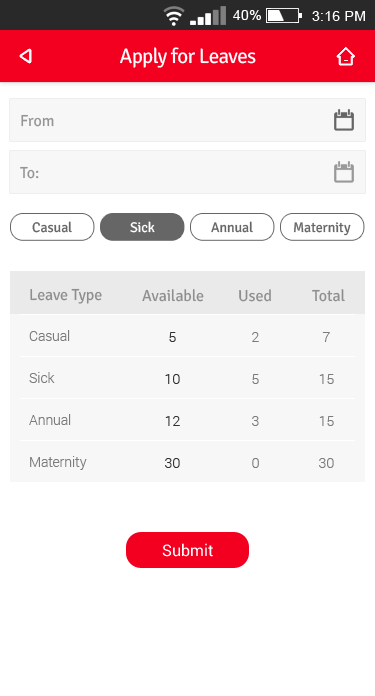The image size is (375, 696).
Task: Tap the battery status icon
Action: [x=284, y=16]
